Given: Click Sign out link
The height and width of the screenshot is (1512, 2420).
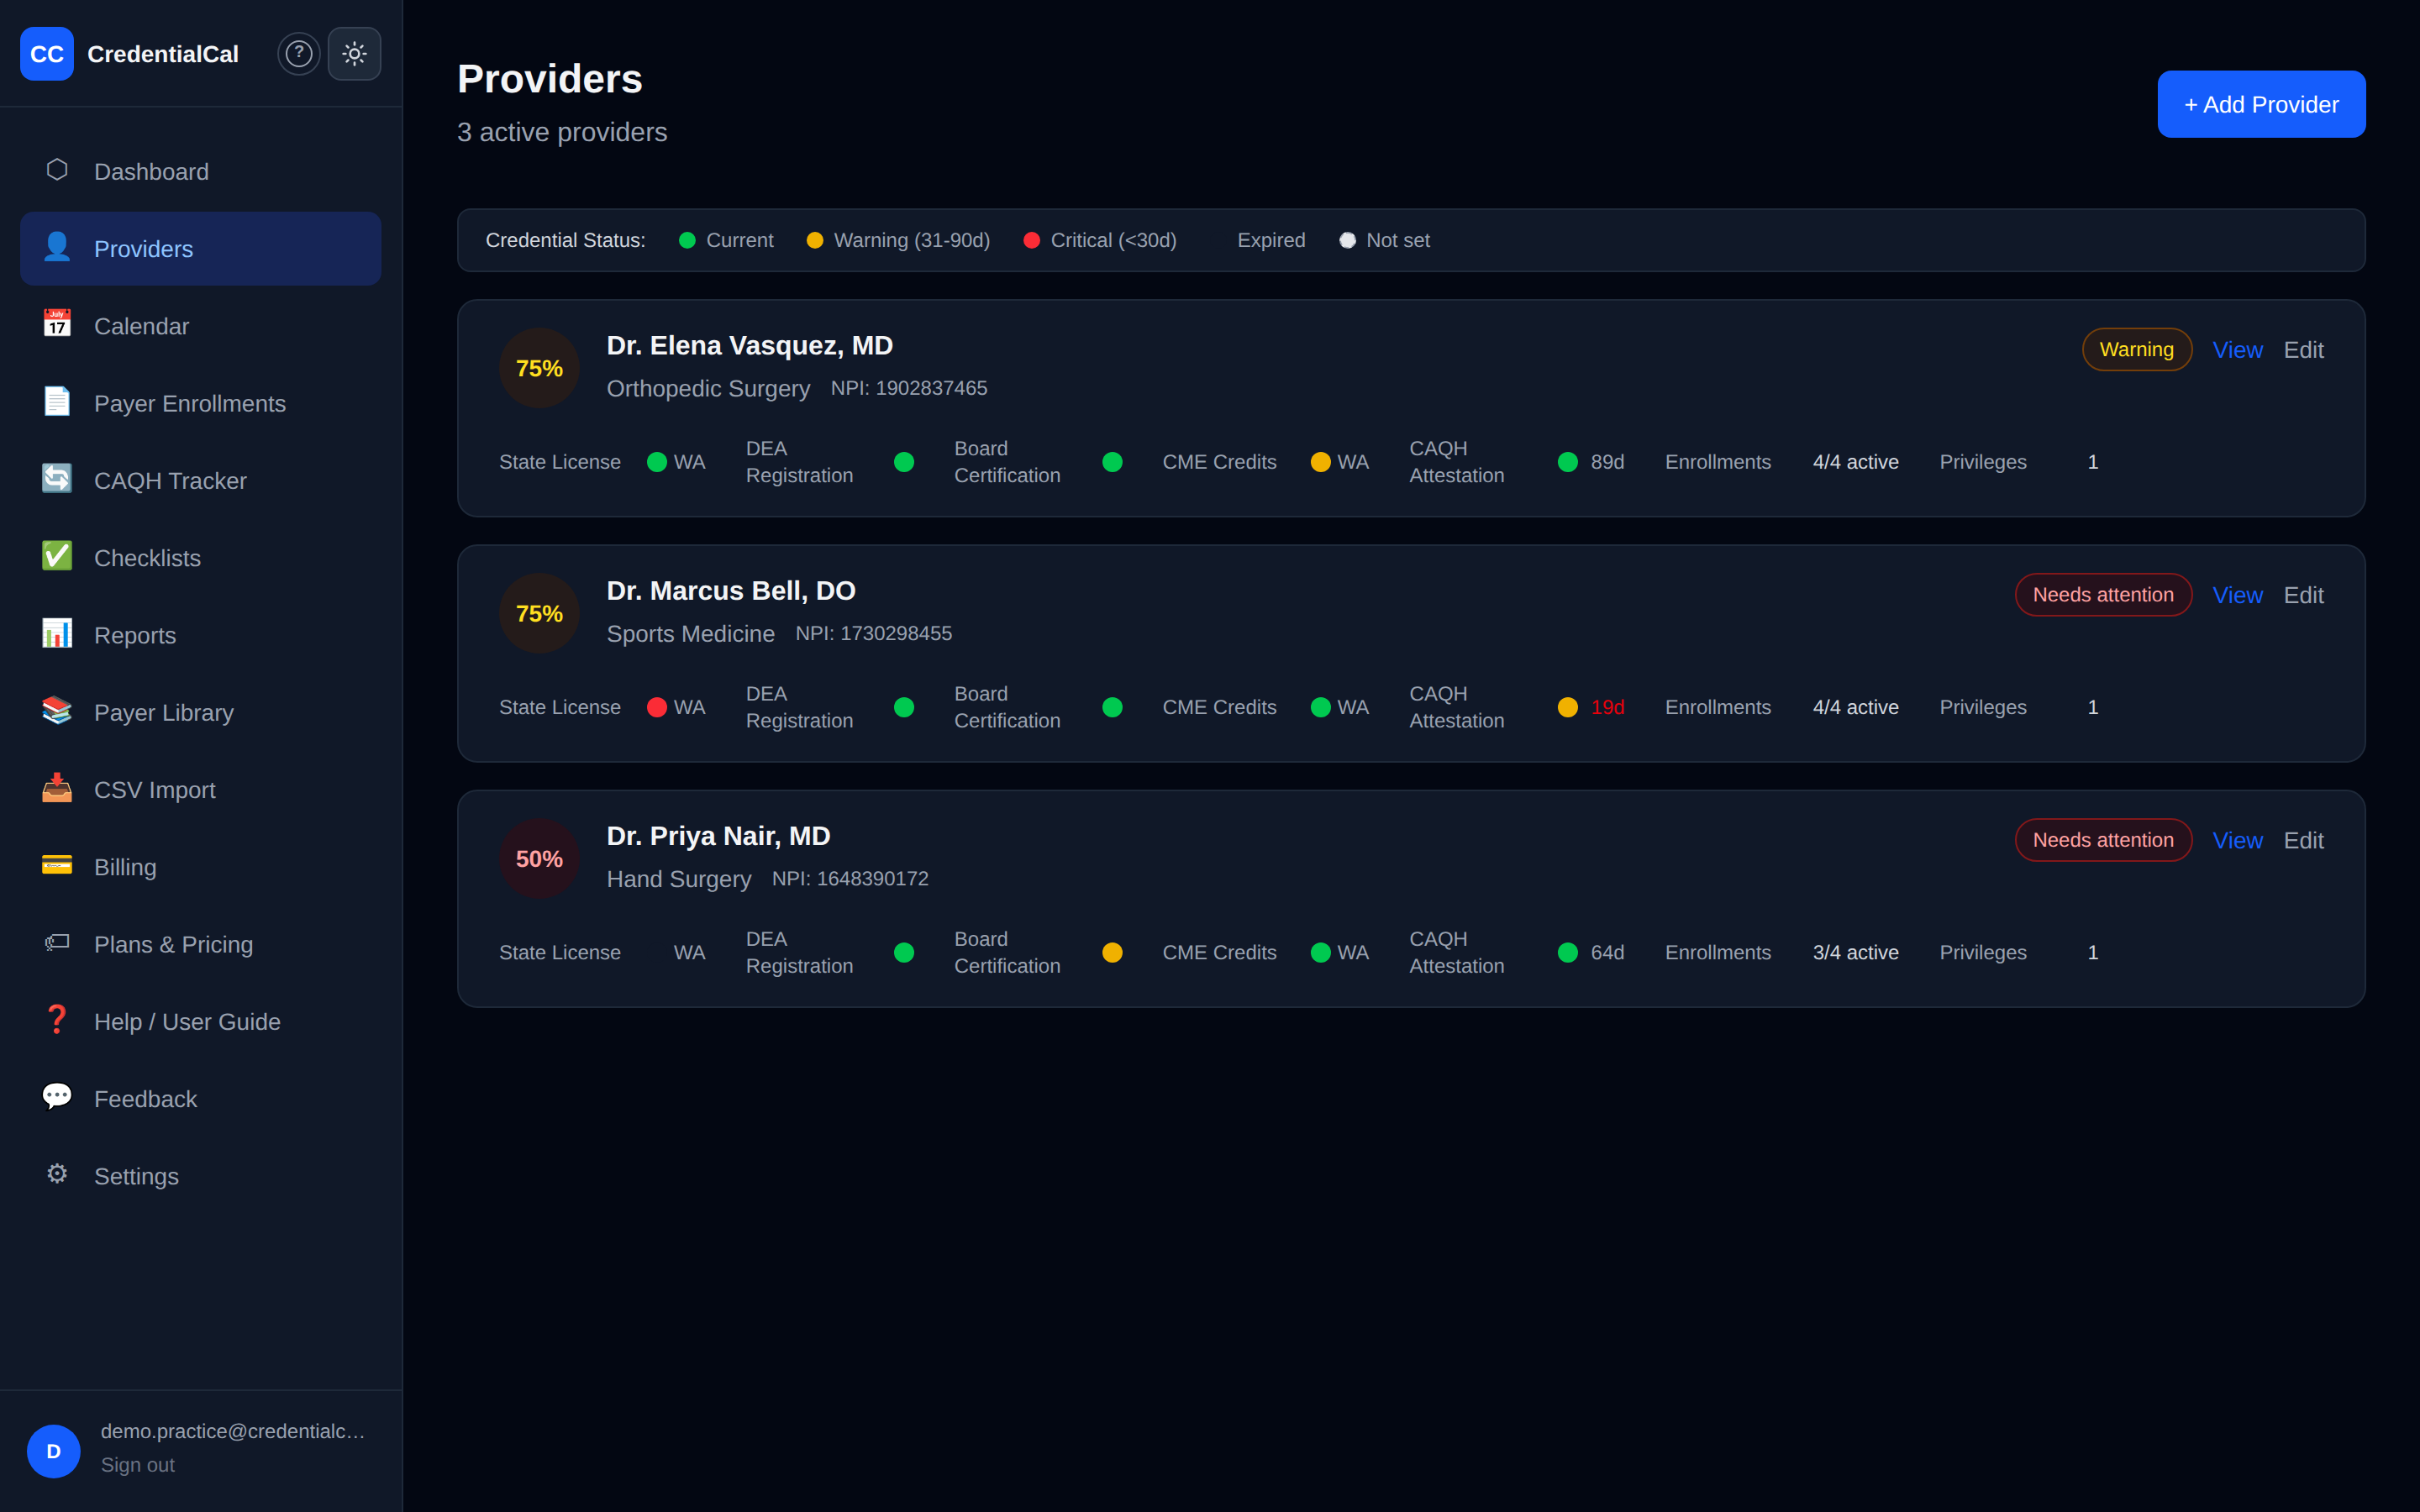Looking at the screenshot, I should tap(138, 1465).
